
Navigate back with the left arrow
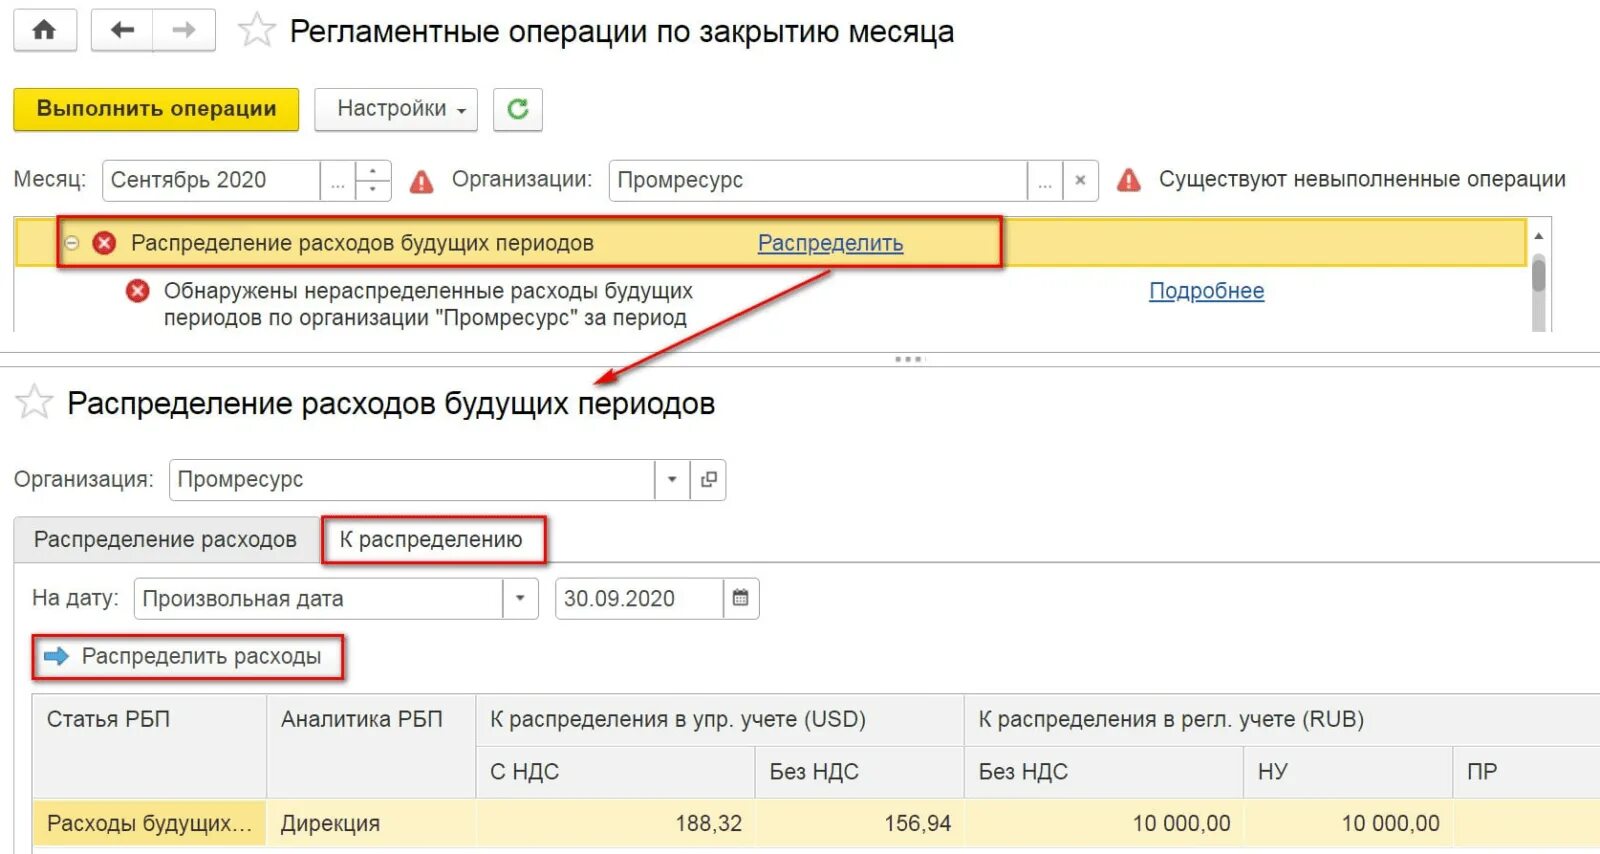pos(122,30)
